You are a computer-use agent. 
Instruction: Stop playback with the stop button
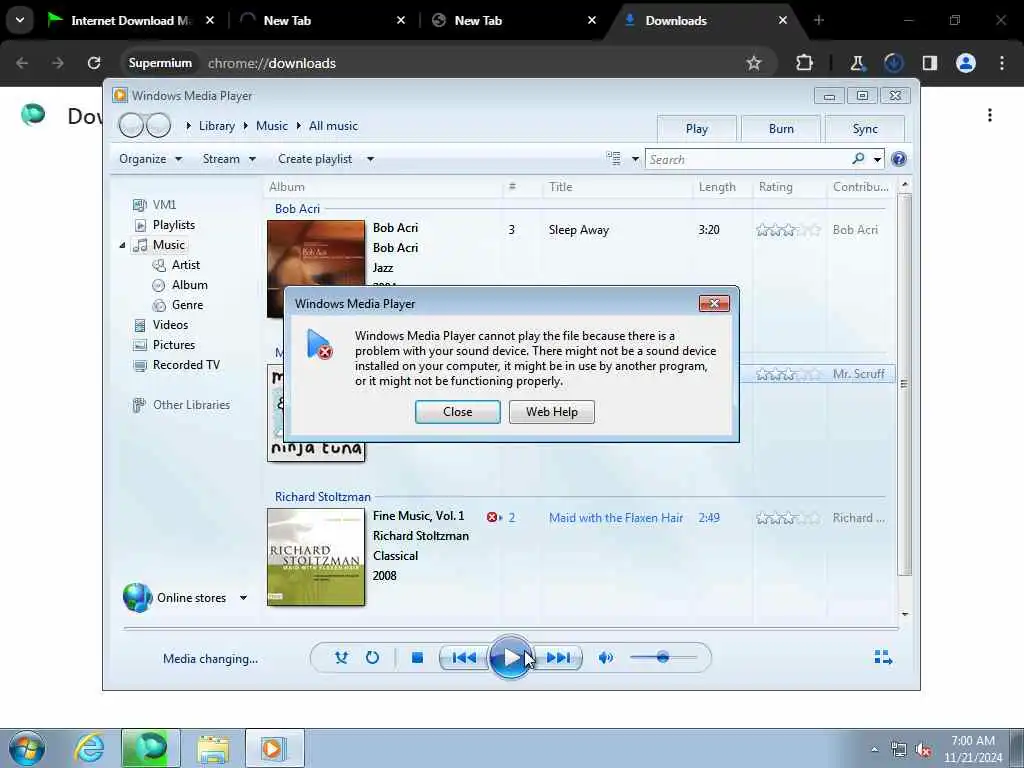[x=417, y=658]
